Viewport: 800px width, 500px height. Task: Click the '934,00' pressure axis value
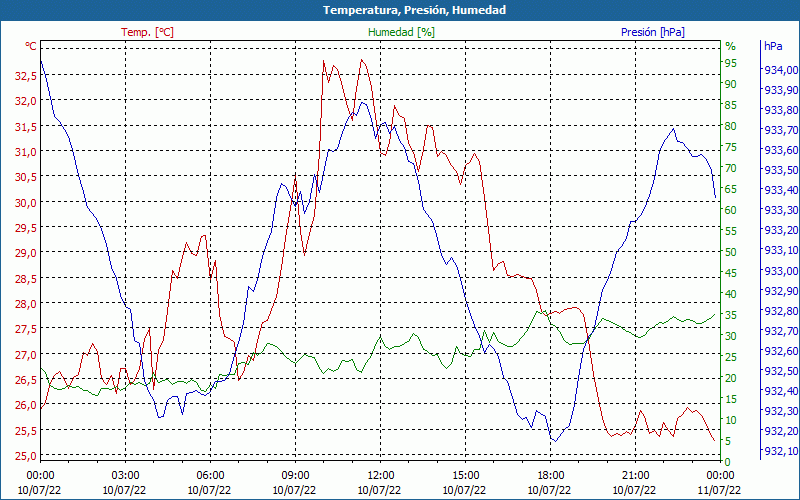pyautogui.click(x=781, y=70)
